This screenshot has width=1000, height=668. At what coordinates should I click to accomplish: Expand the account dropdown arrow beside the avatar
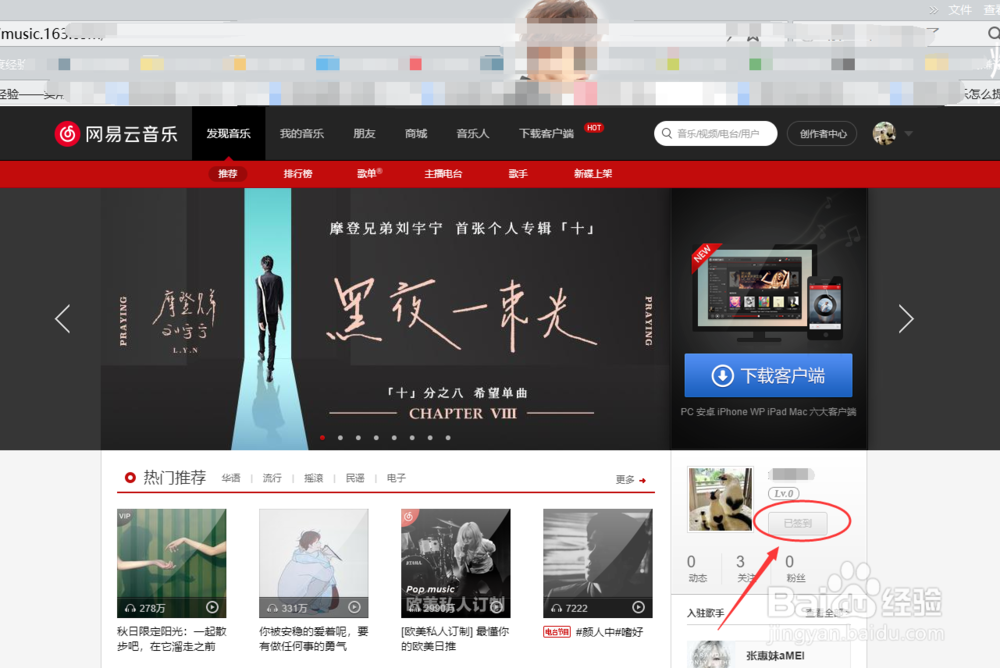(909, 133)
